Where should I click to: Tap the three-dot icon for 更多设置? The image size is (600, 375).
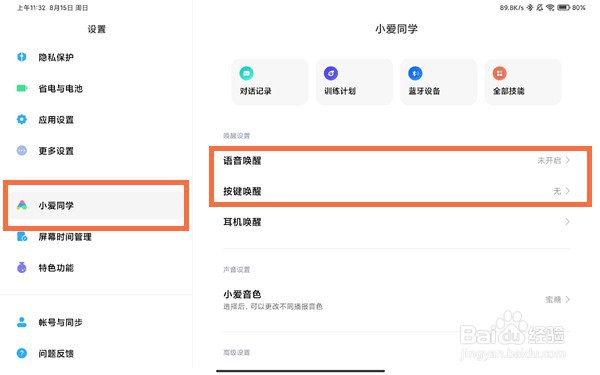click(22, 150)
